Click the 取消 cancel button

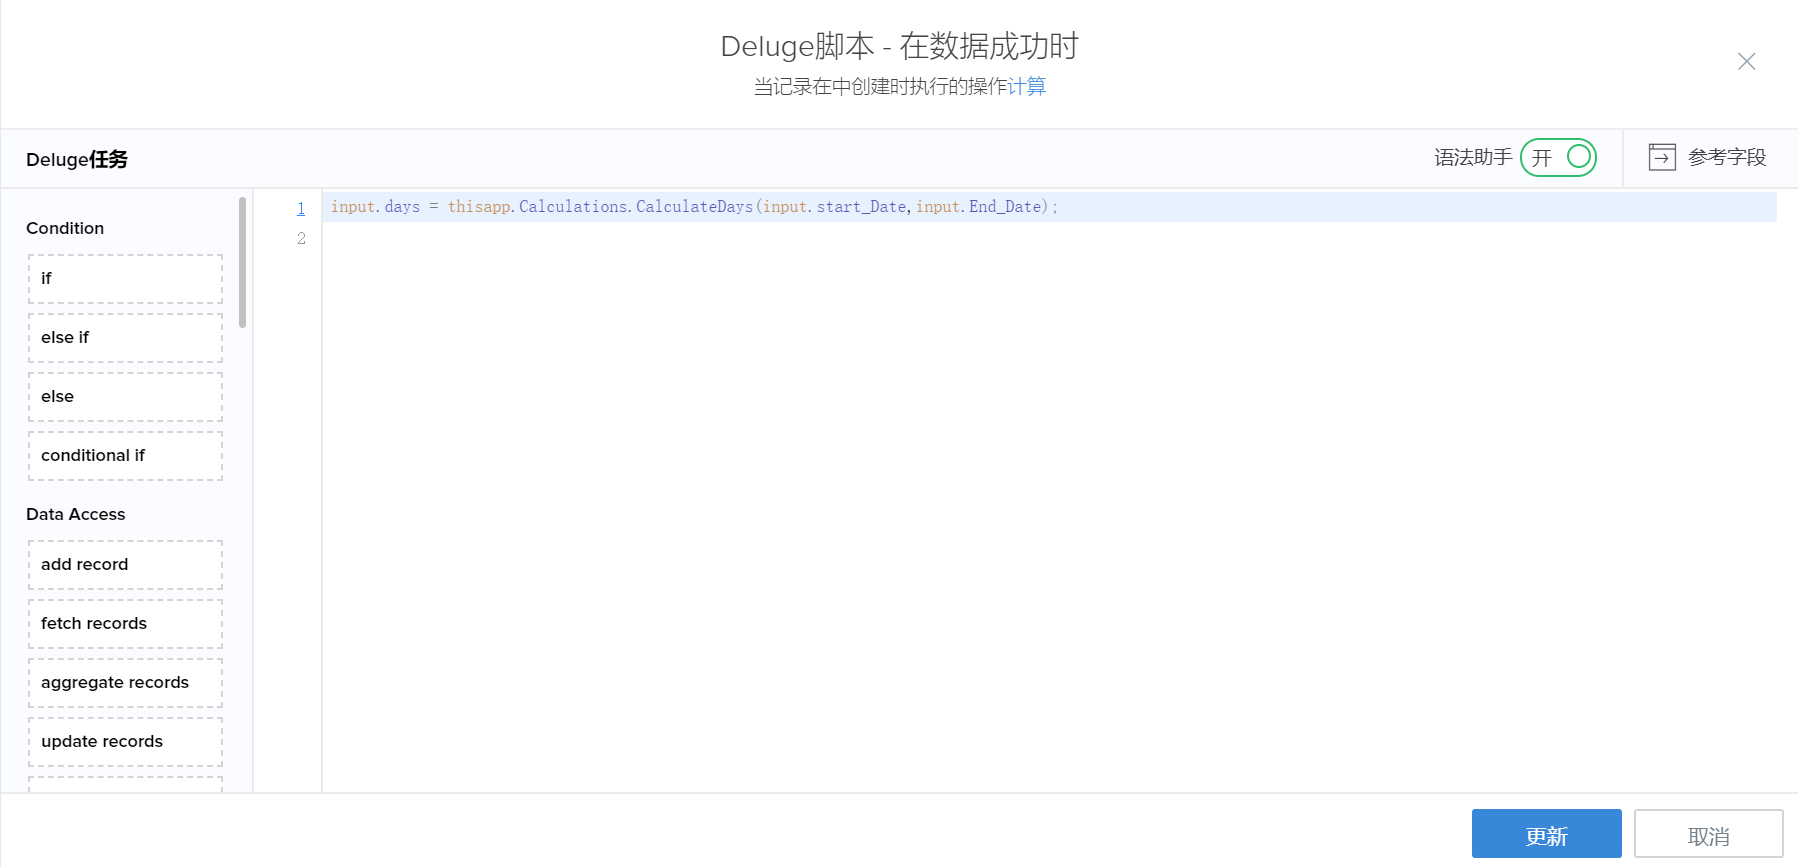pyautogui.click(x=1708, y=834)
